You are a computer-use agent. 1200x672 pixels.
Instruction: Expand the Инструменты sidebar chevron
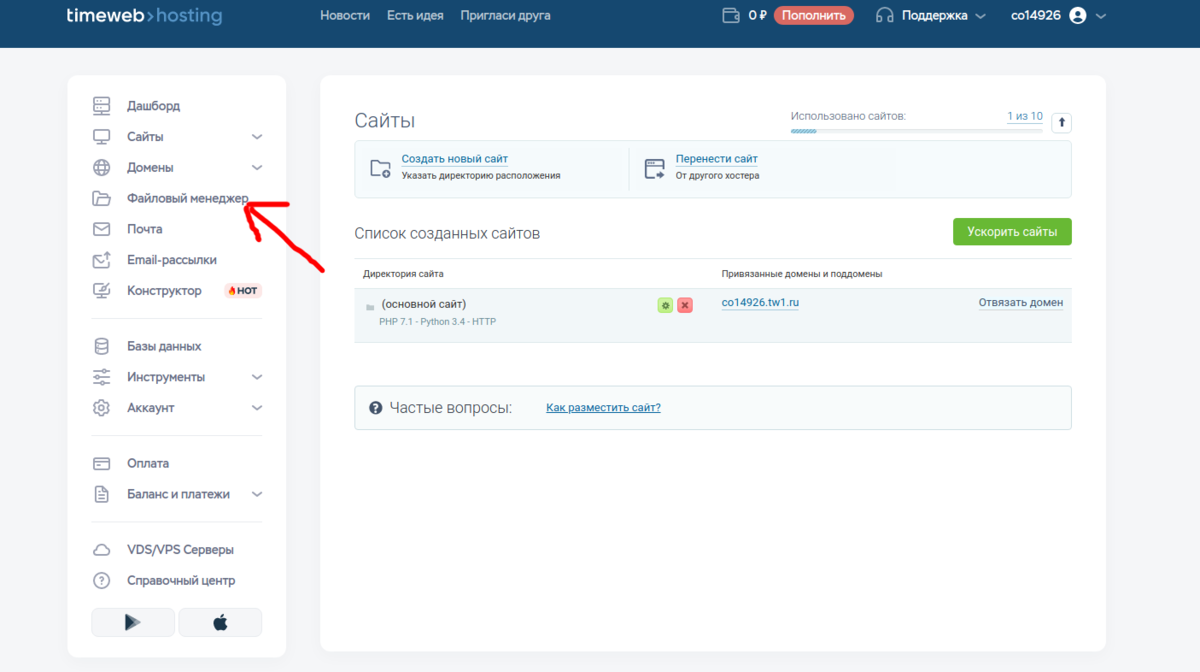click(257, 377)
